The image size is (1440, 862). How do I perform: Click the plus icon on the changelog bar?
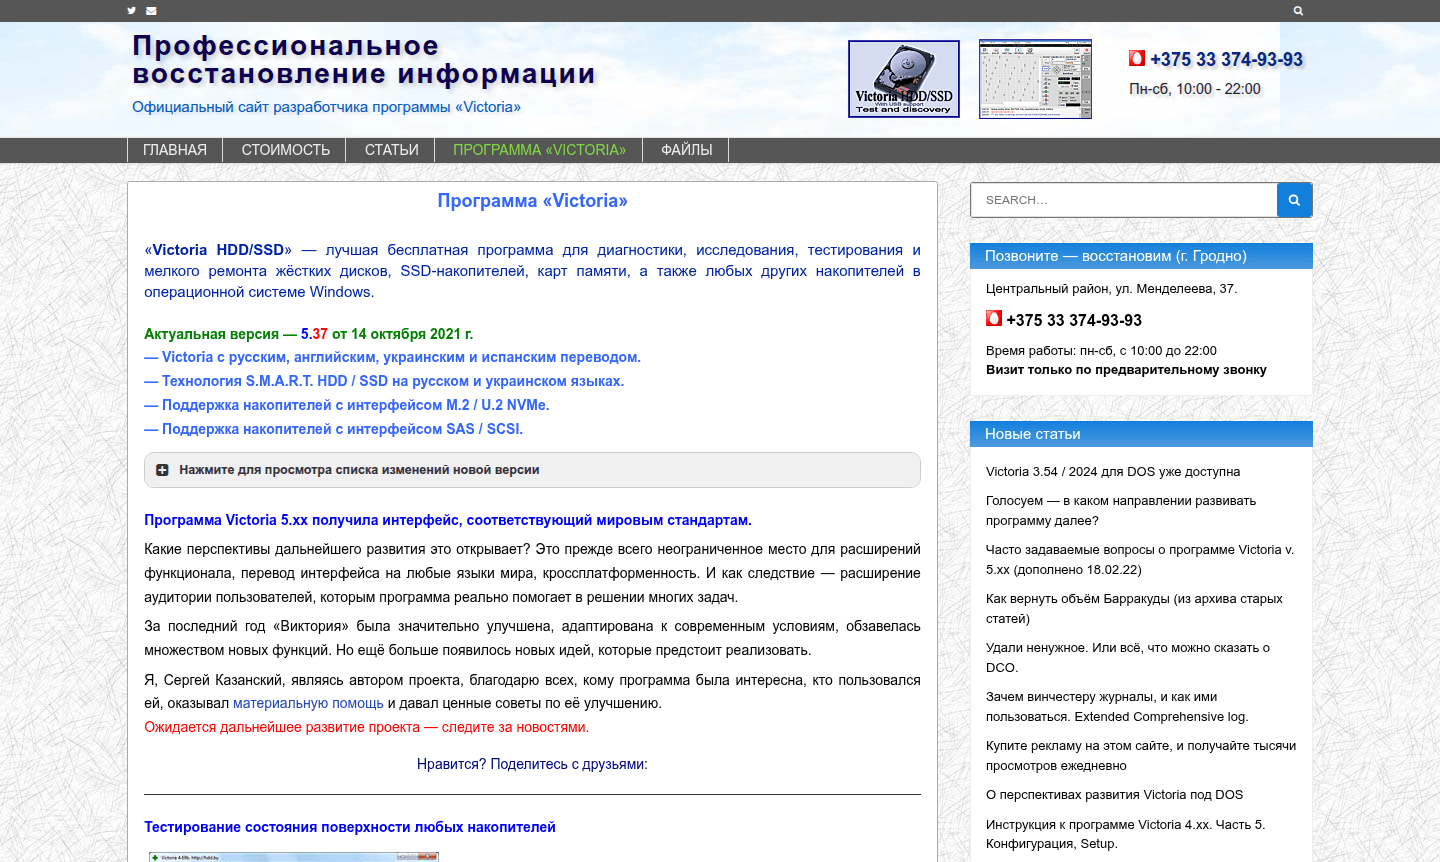tap(162, 469)
